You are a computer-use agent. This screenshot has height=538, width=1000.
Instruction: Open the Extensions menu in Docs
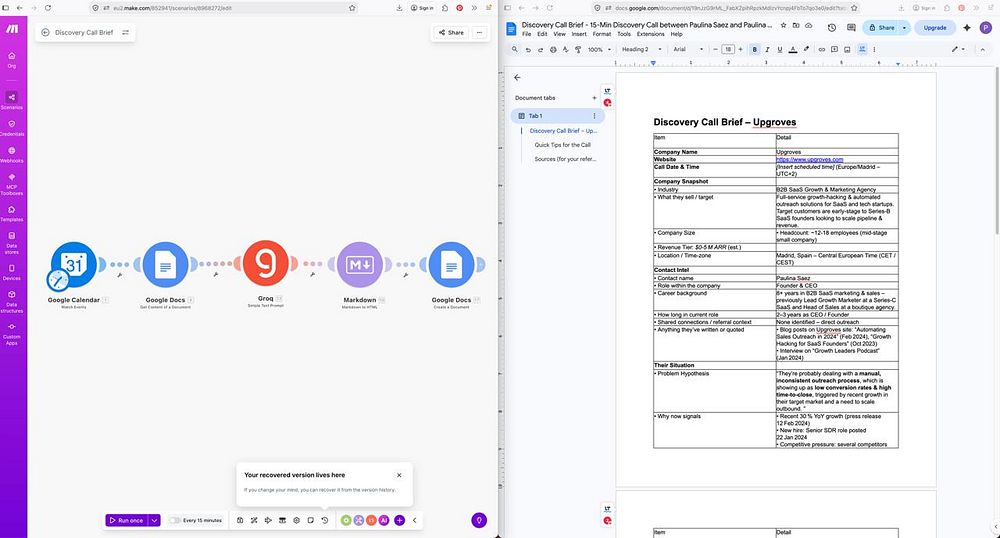[x=651, y=34]
